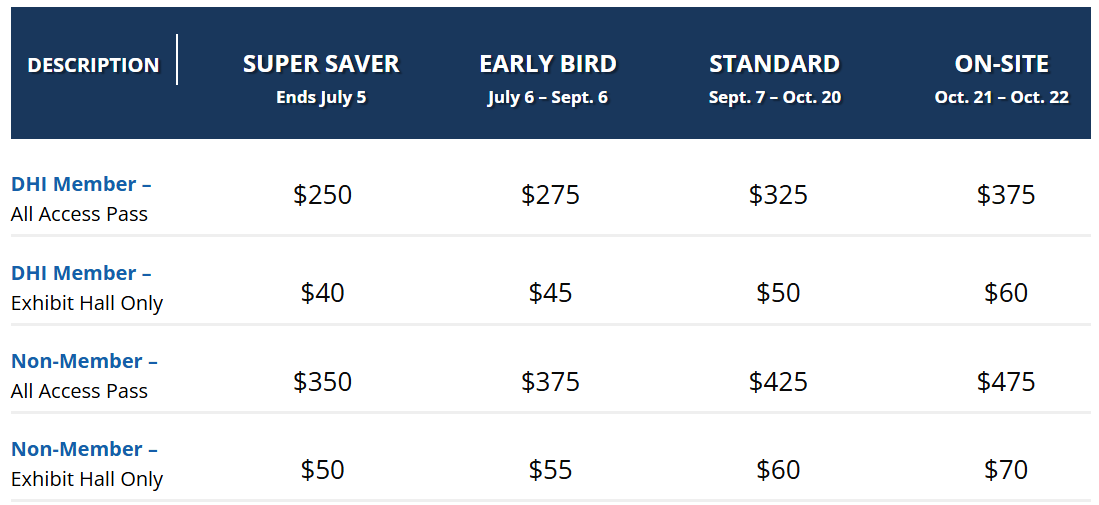This screenshot has height=505, width=1099.
Task: Open the Non-Member link above All Access Pass
Action: (84, 361)
